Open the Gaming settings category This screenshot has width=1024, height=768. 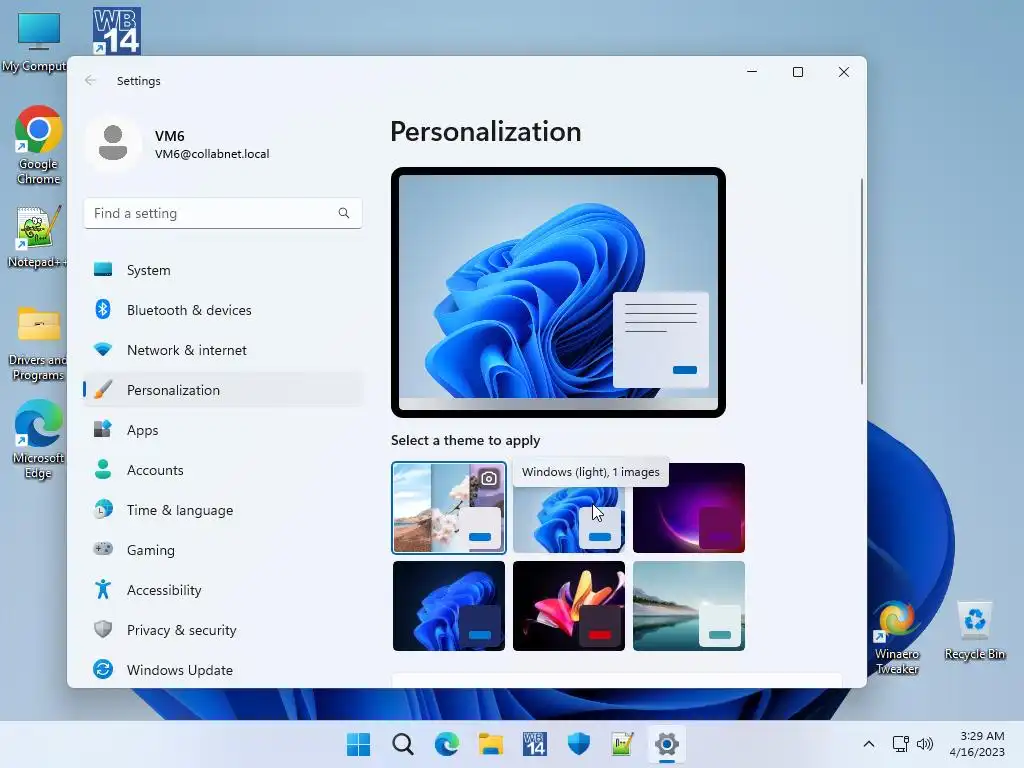pyautogui.click(x=223, y=550)
